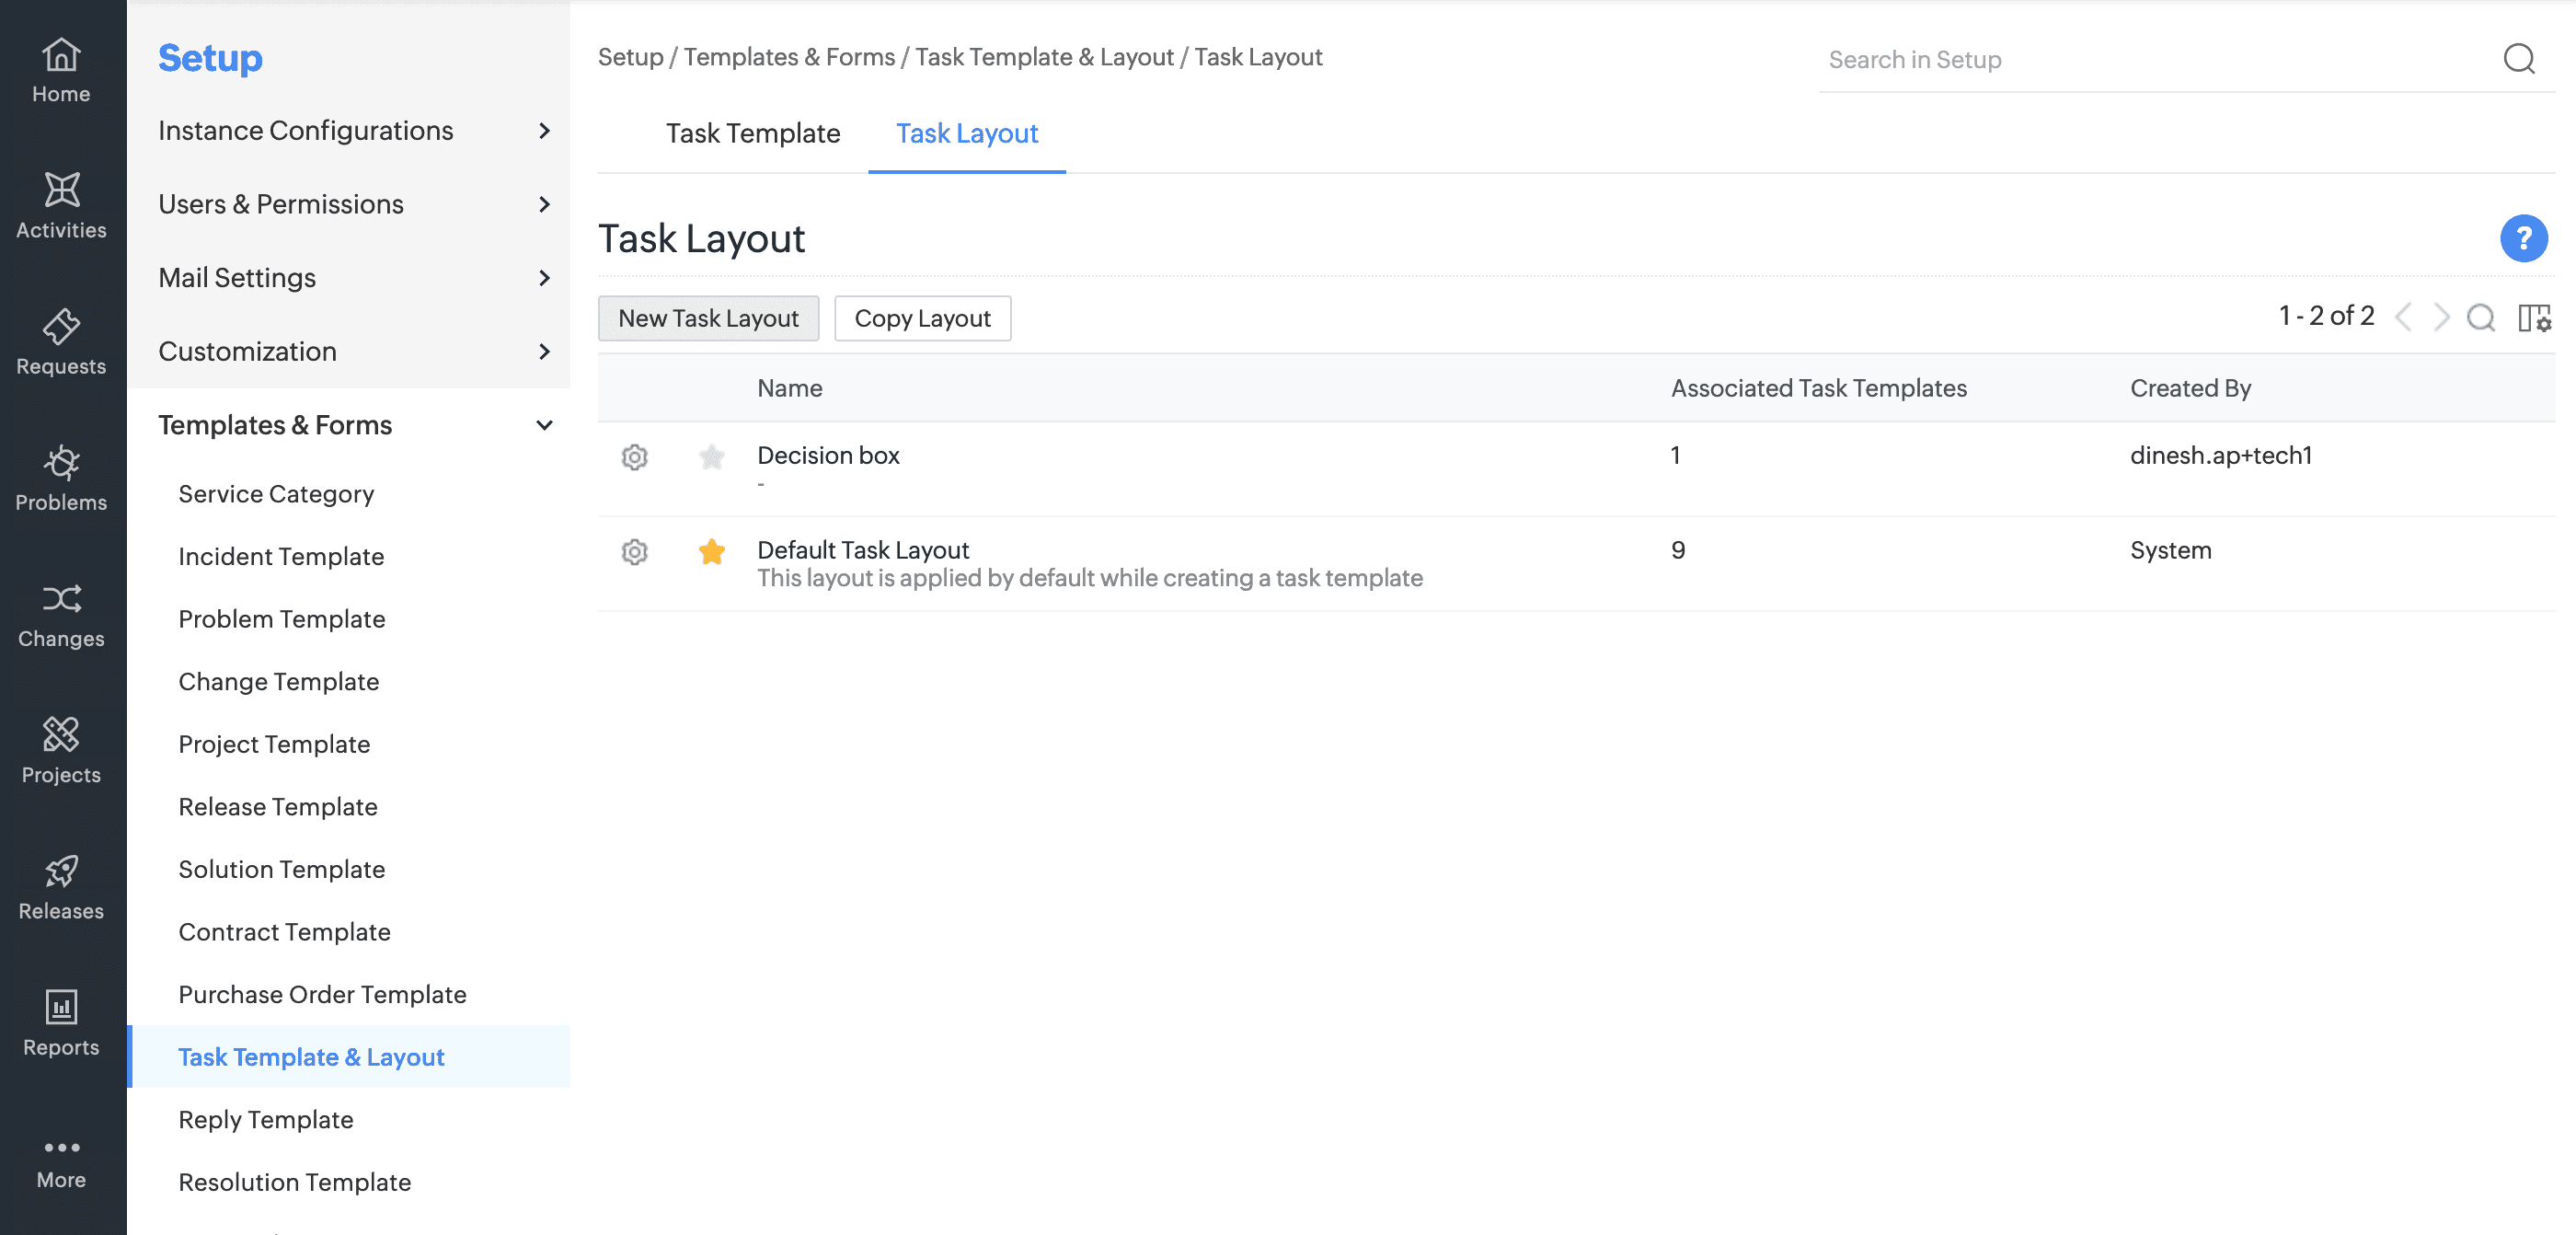
Task: Click the blue help question icon
Action: pyautogui.click(x=2522, y=239)
